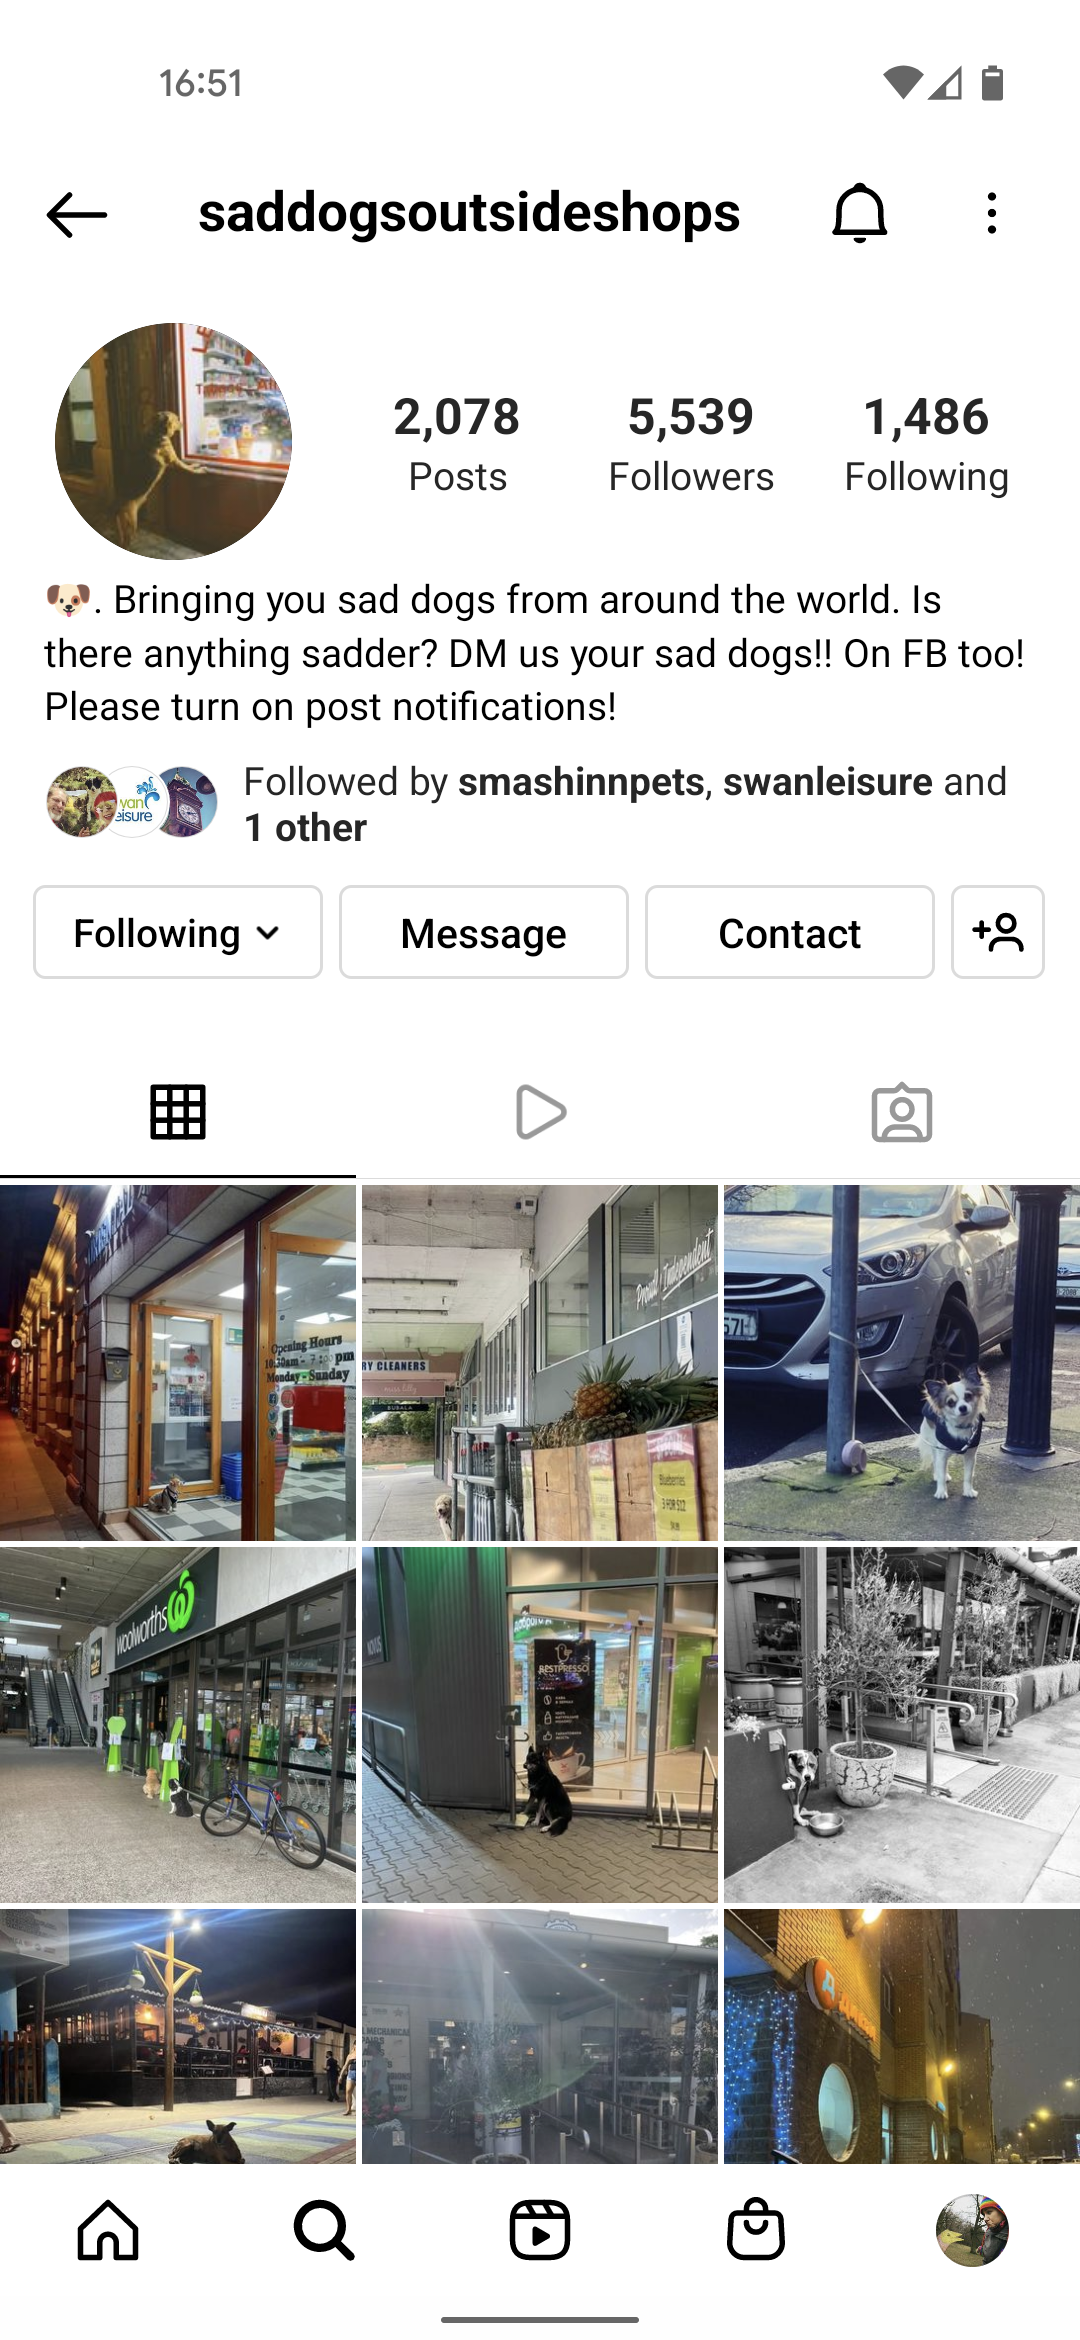This screenshot has height=2340, width=1080.
Task: Tap the back arrow icon
Action: click(x=77, y=215)
